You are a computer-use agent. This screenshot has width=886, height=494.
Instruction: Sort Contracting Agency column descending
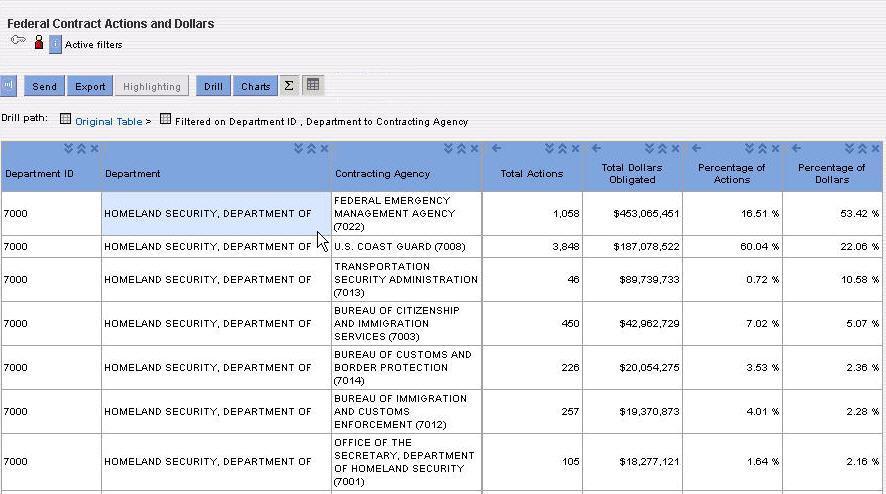pyautogui.click(x=449, y=149)
